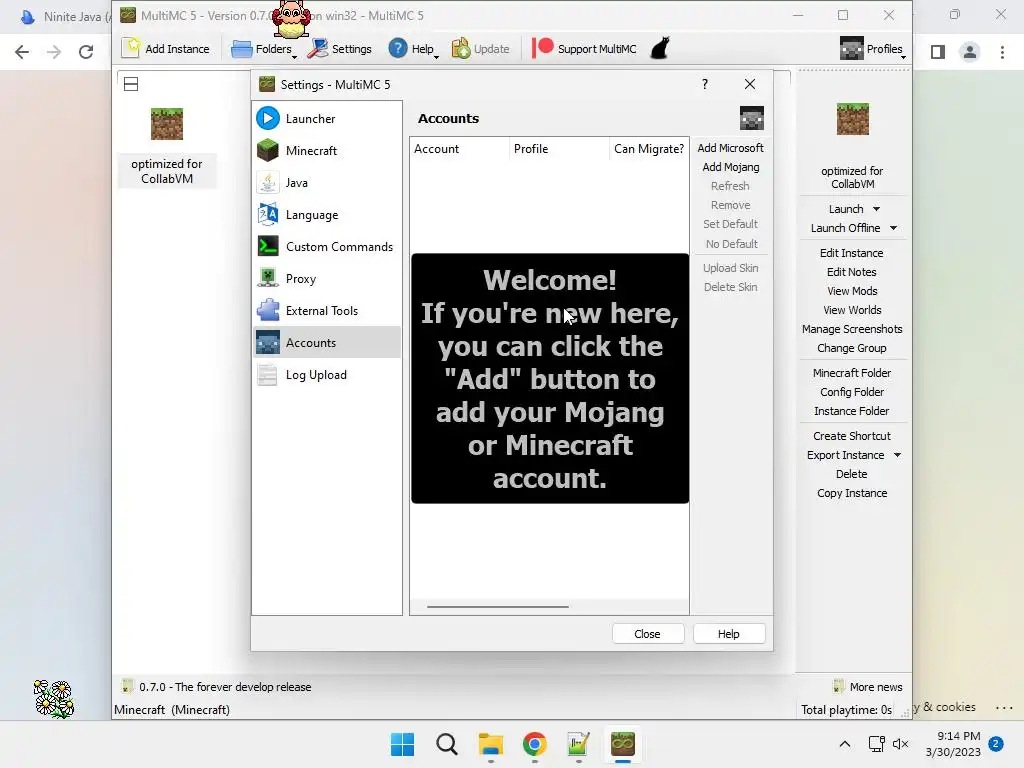The height and width of the screenshot is (768, 1024).
Task: Open the Windows Start menu
Action: tap(402, 744)
